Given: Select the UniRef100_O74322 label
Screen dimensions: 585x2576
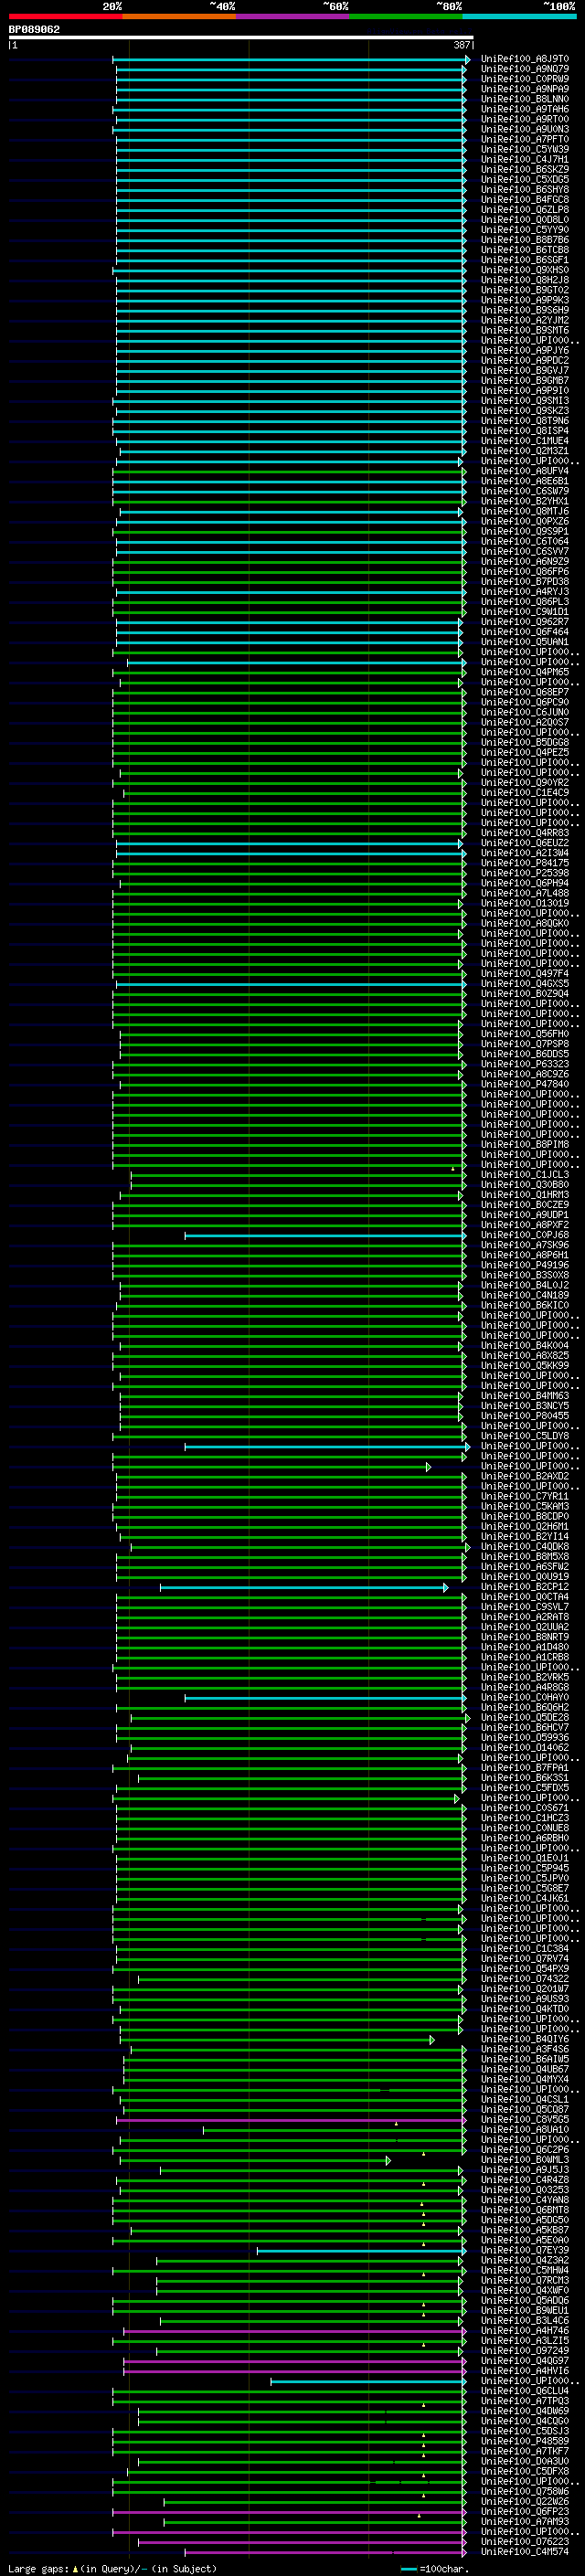Looking at the screenshot, I should [x=525, y=1979].
